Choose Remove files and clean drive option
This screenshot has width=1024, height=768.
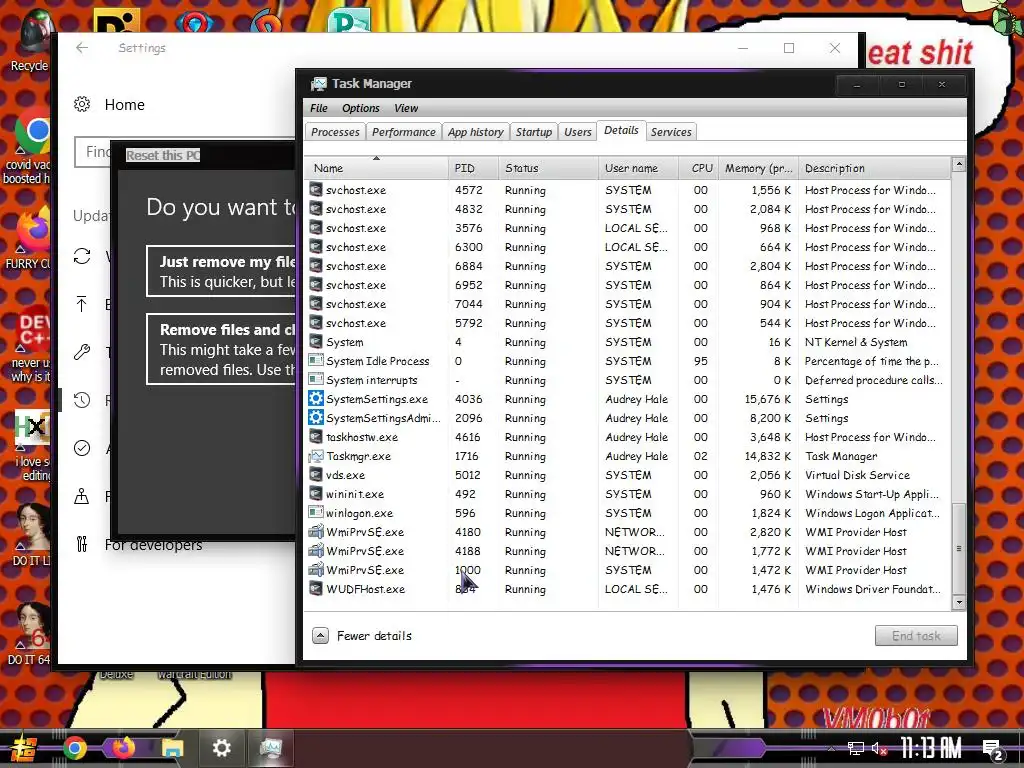pyautogui.click(x=221, y=349)
